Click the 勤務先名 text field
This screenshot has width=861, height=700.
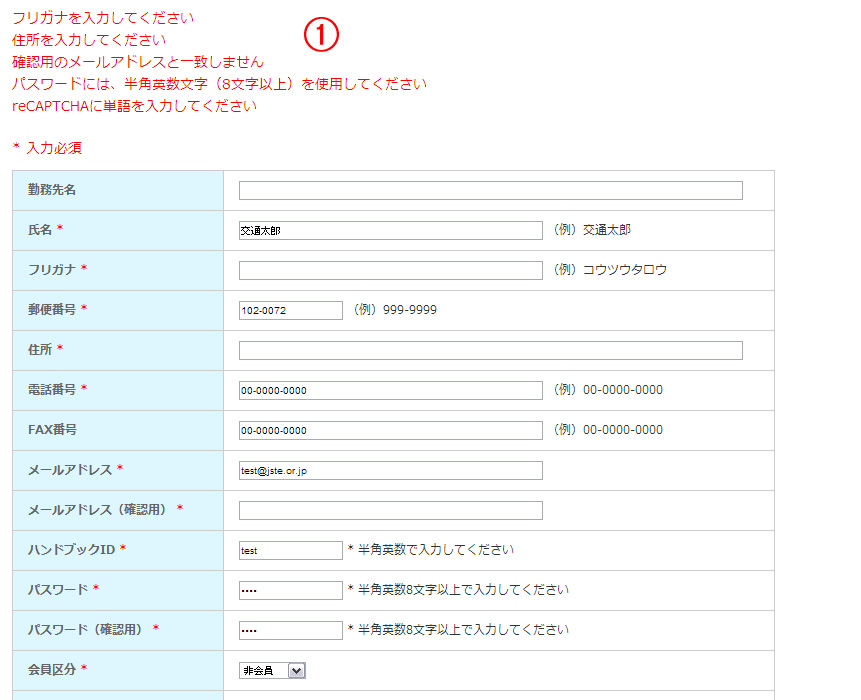pos(490,191)
